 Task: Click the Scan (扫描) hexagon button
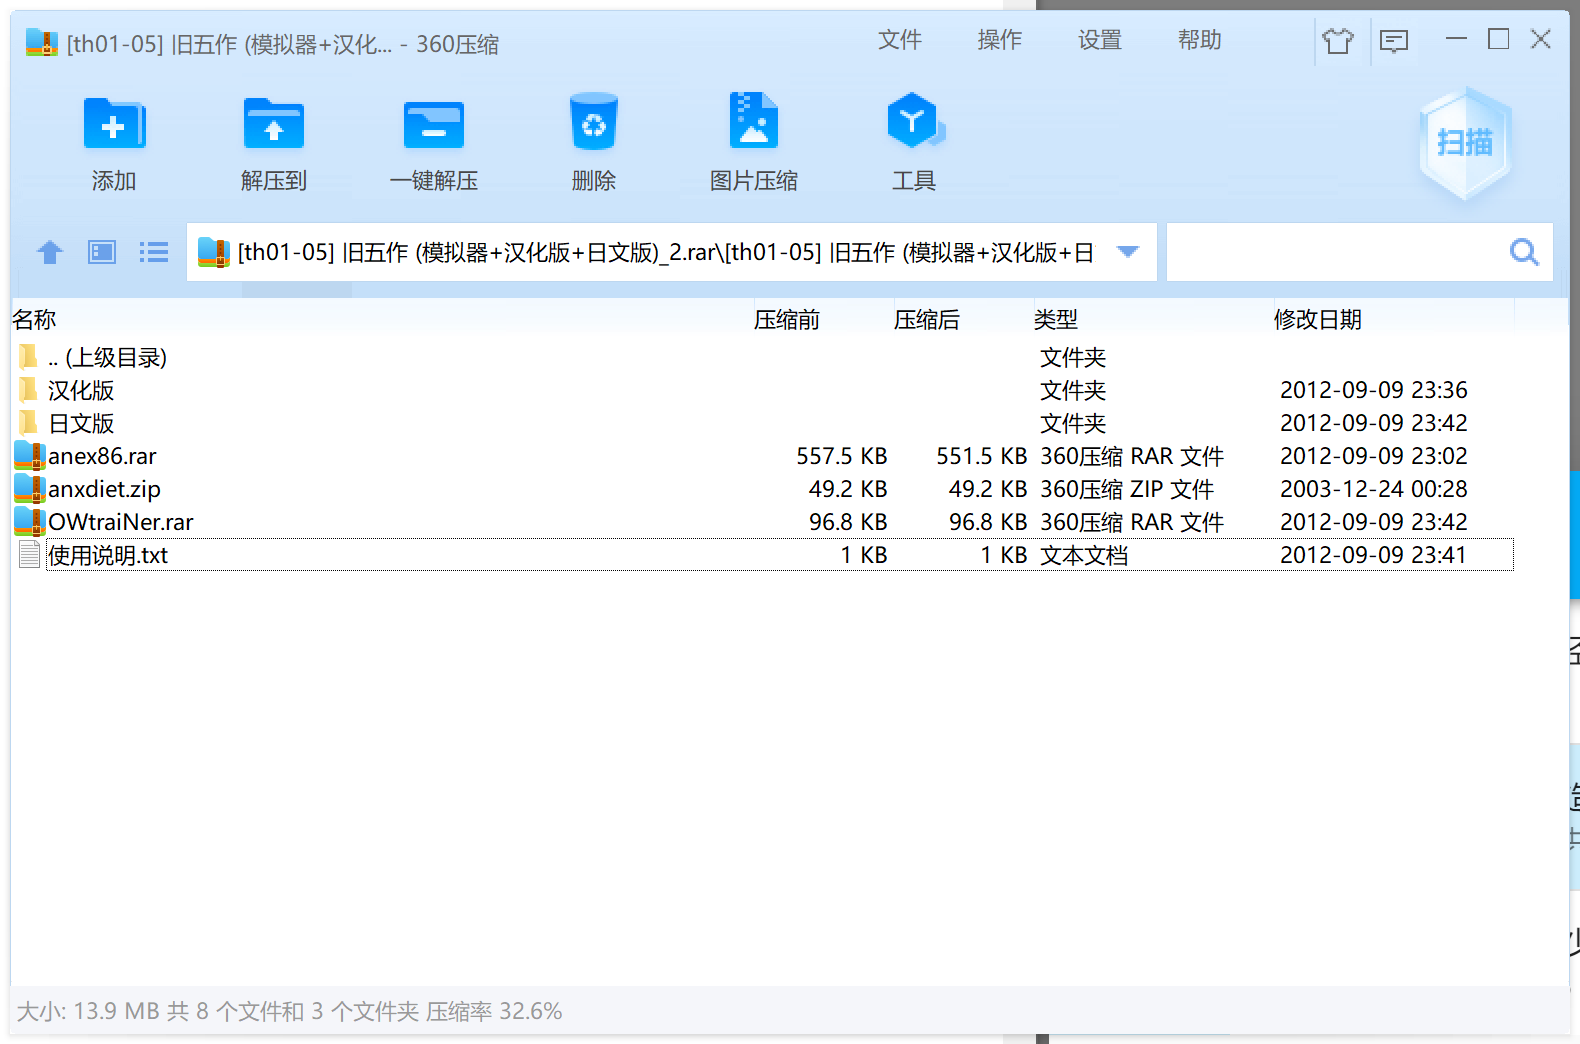[1464, 143]
